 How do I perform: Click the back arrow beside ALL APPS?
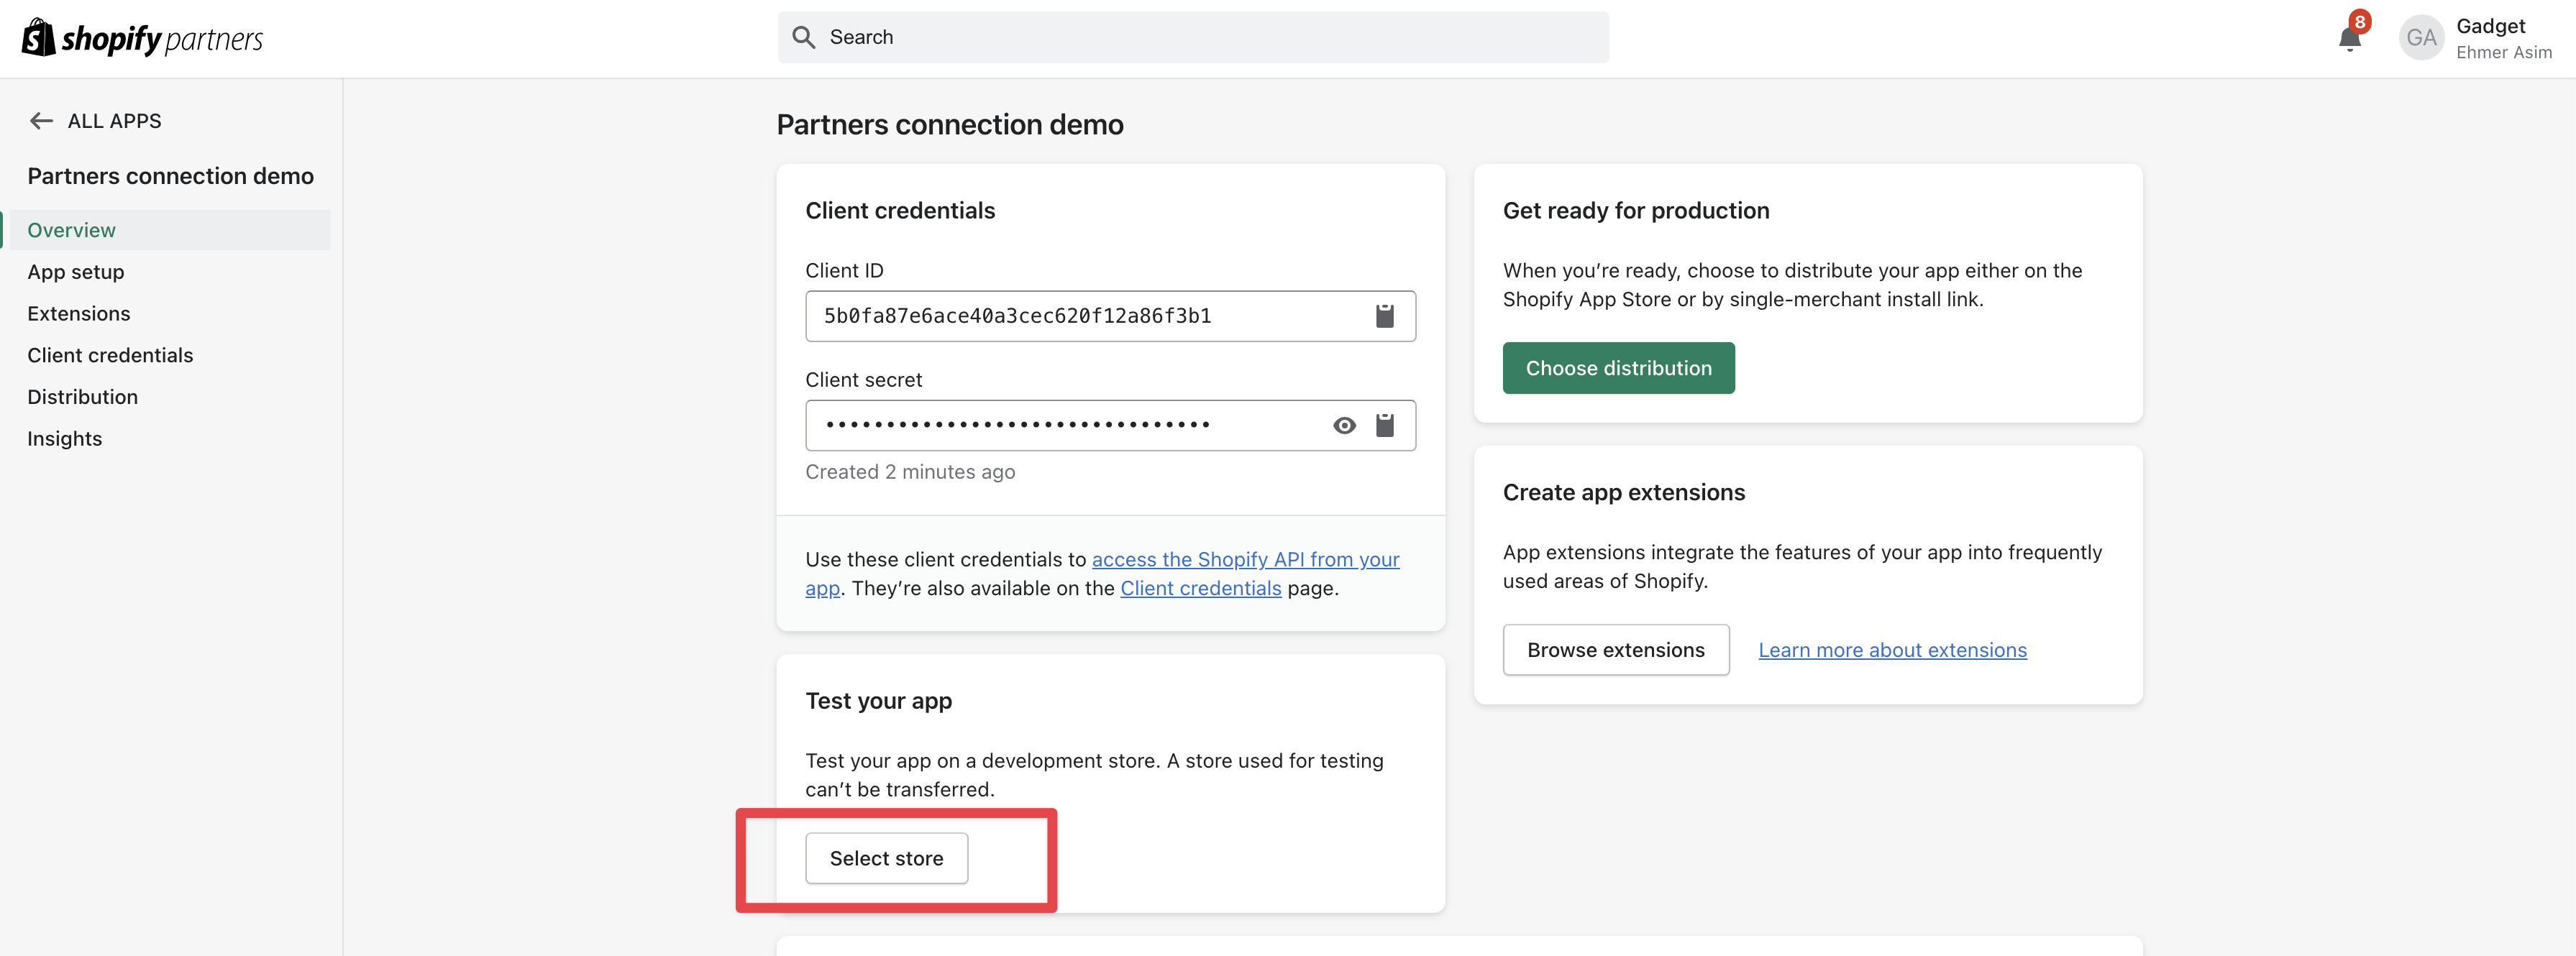tap(41, 121)
